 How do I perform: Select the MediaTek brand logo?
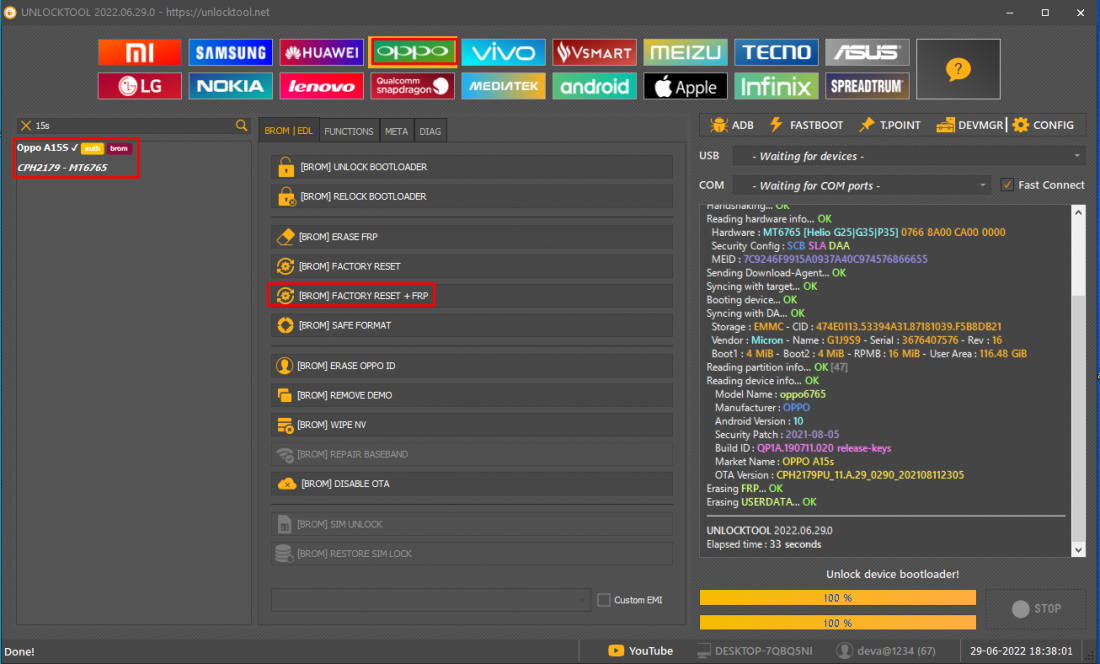[x=503, y=86]
